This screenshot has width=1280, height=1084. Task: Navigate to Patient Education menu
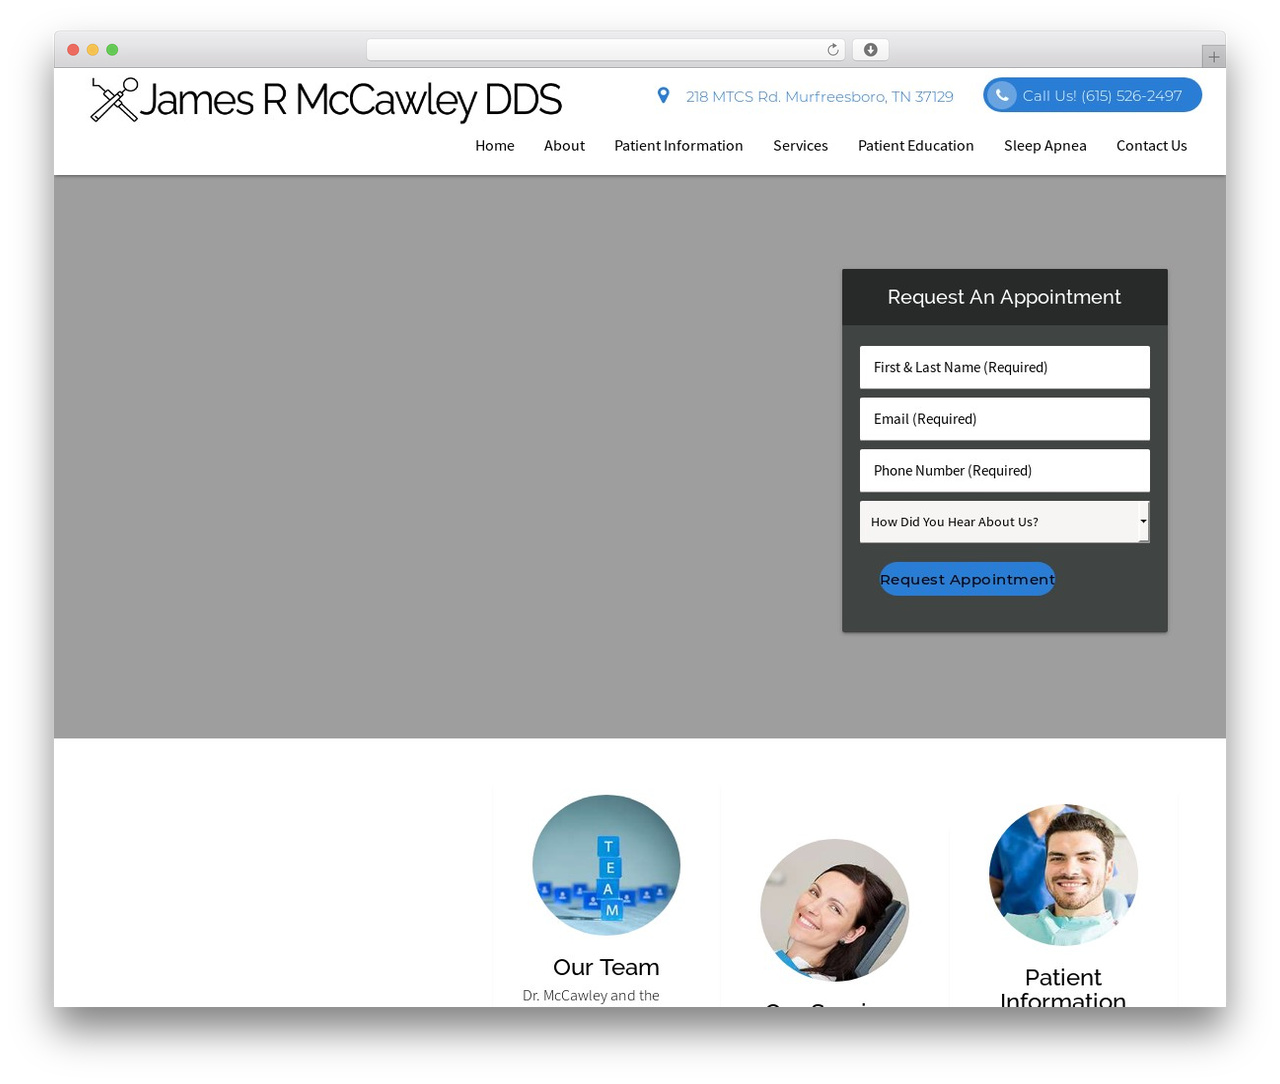click(x=916, y=146)
